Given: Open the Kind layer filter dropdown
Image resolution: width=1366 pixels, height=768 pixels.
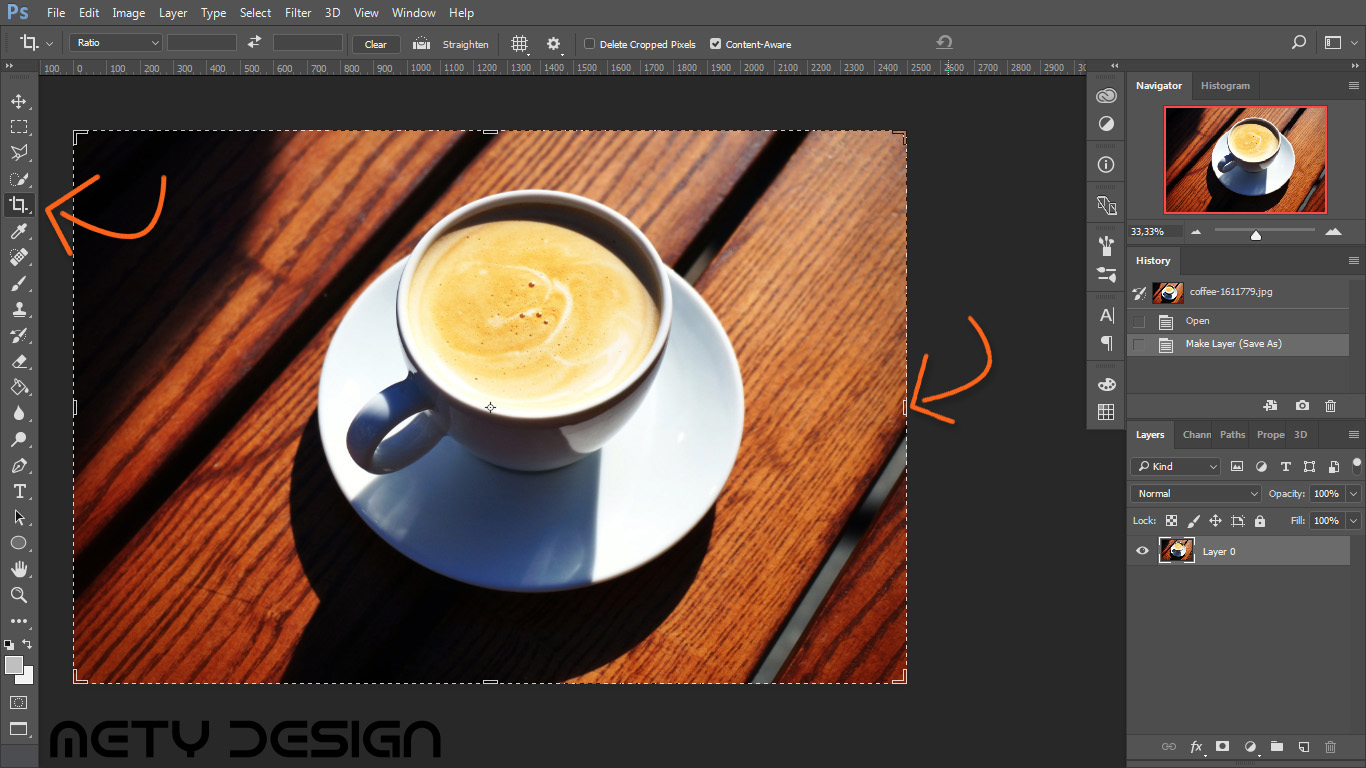Looking at the screenshot, I should [1176, 466].
